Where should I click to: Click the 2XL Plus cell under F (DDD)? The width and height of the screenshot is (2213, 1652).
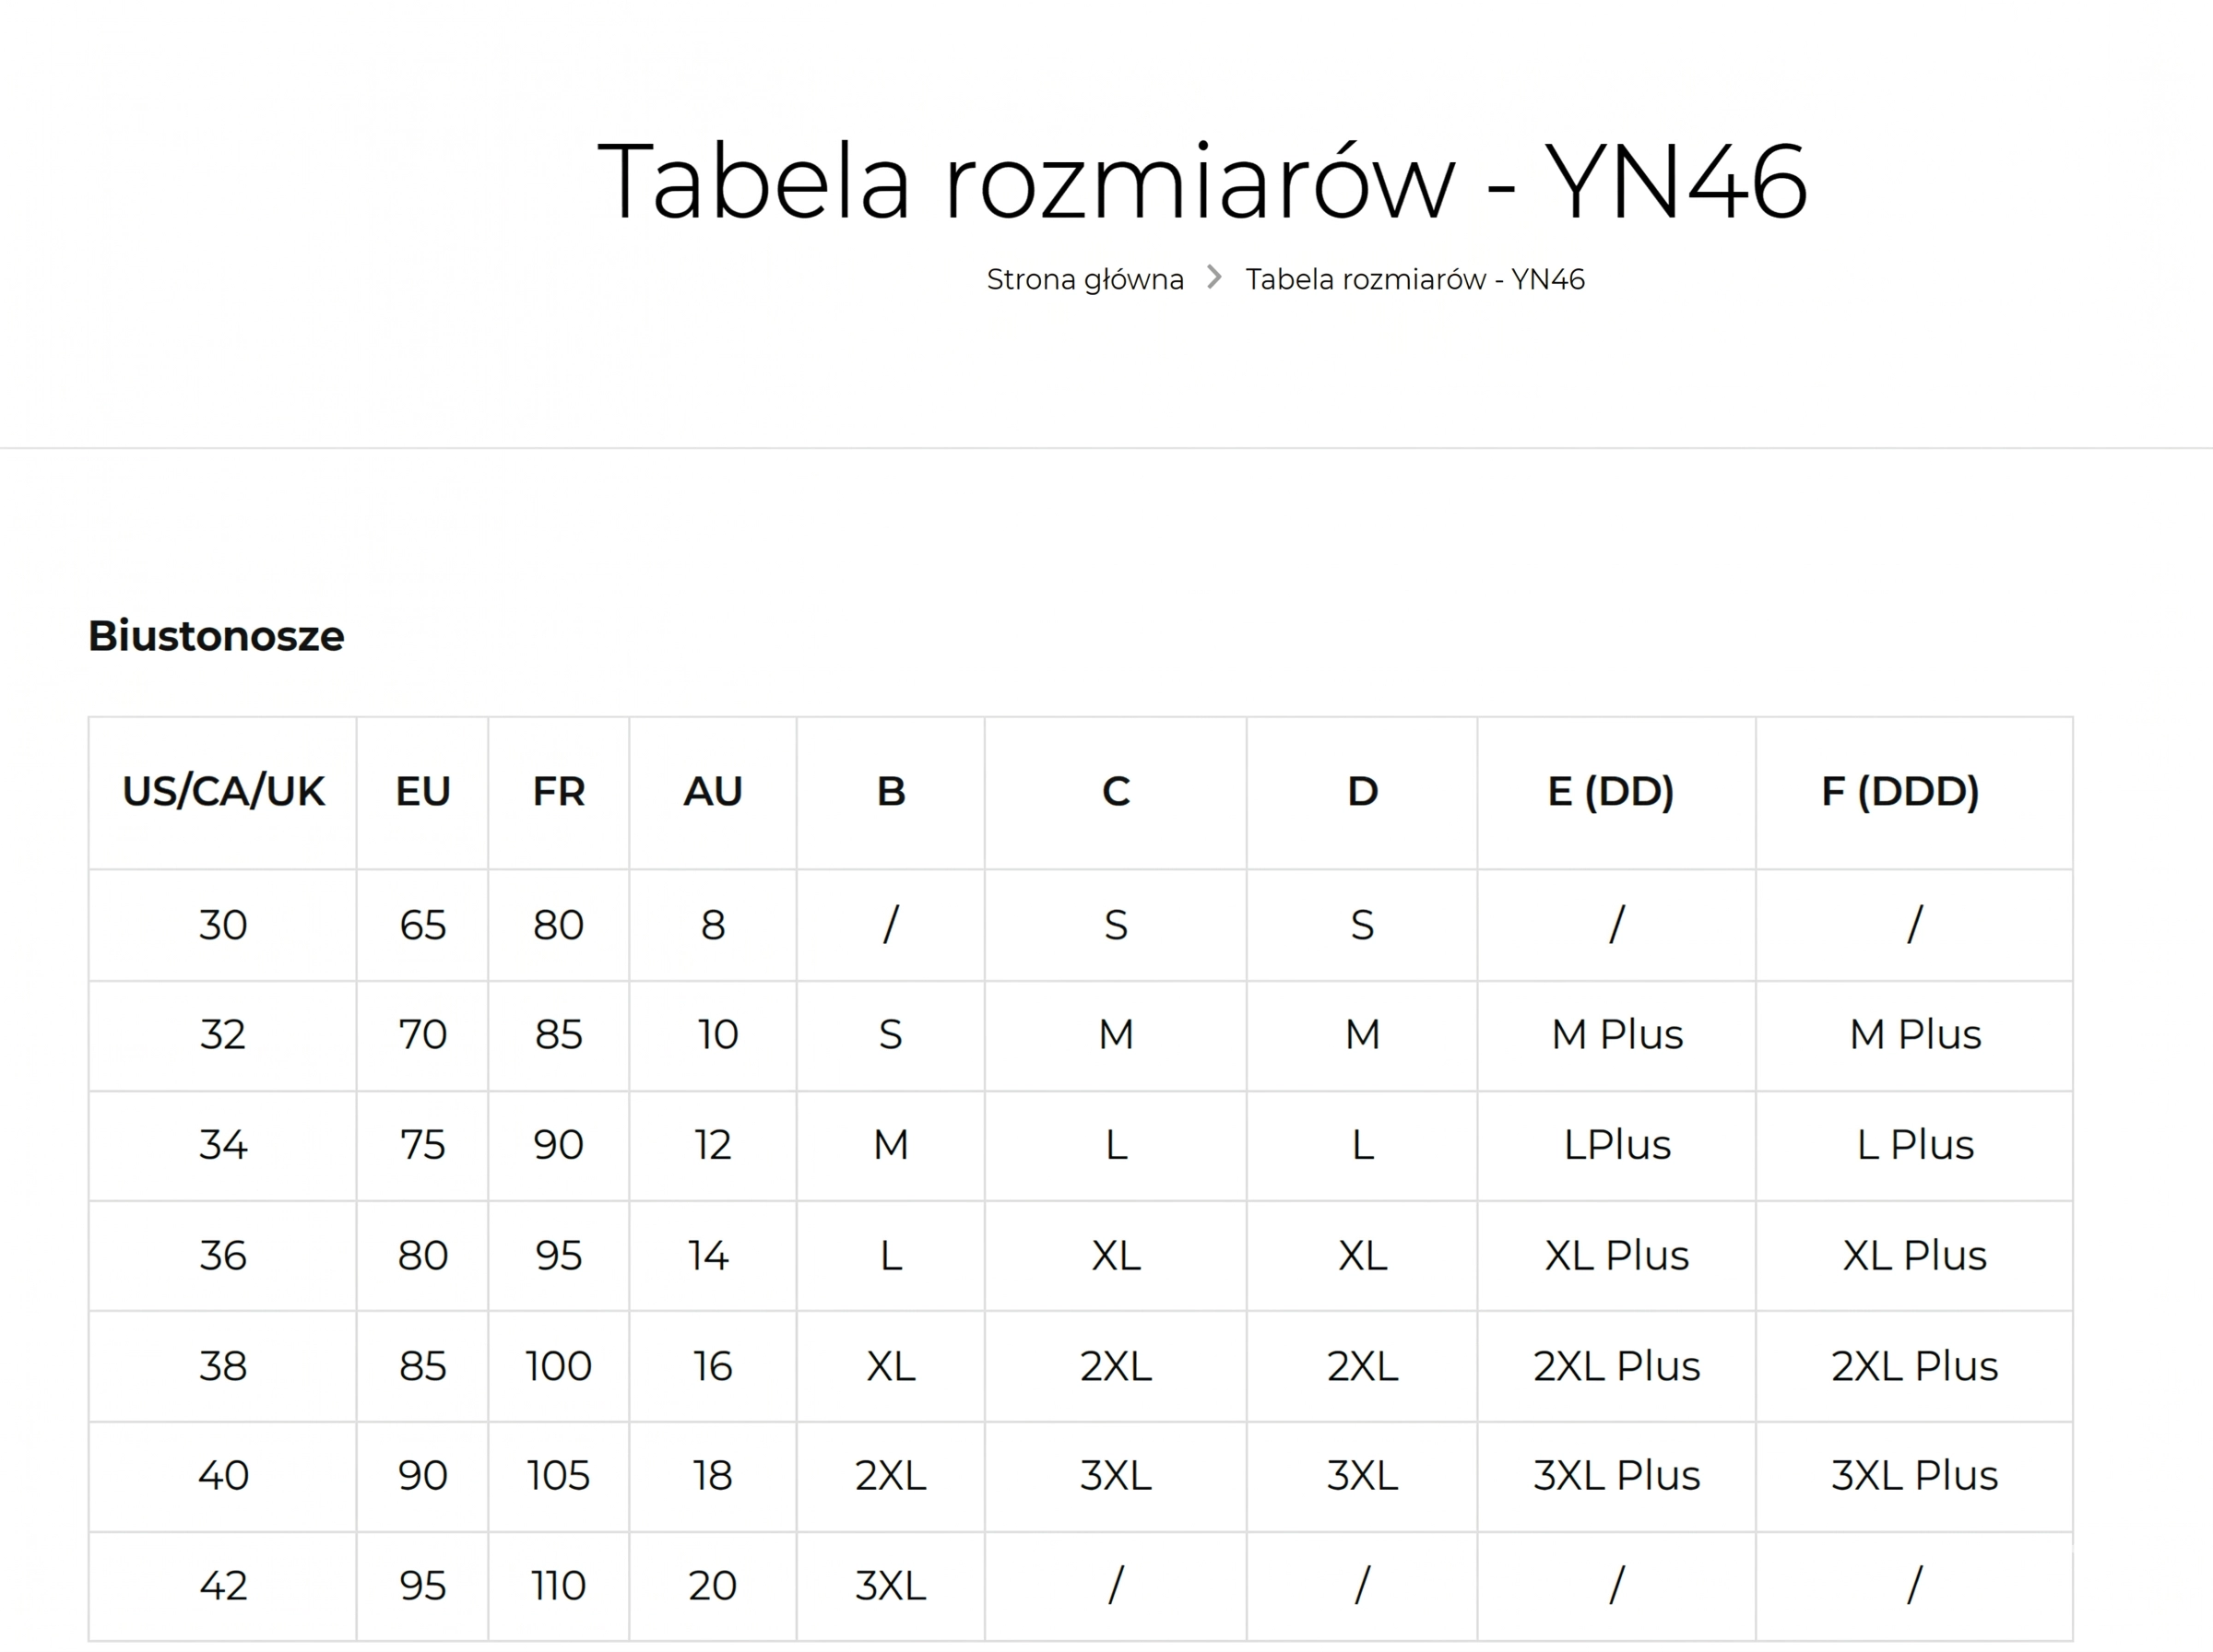[1914, 1366]
